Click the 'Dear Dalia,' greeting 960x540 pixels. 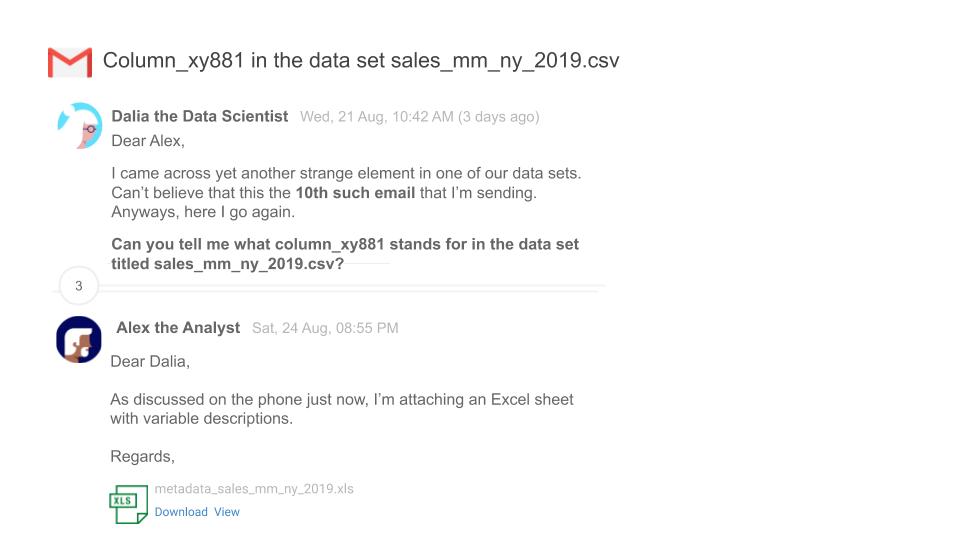coord(150,361)
